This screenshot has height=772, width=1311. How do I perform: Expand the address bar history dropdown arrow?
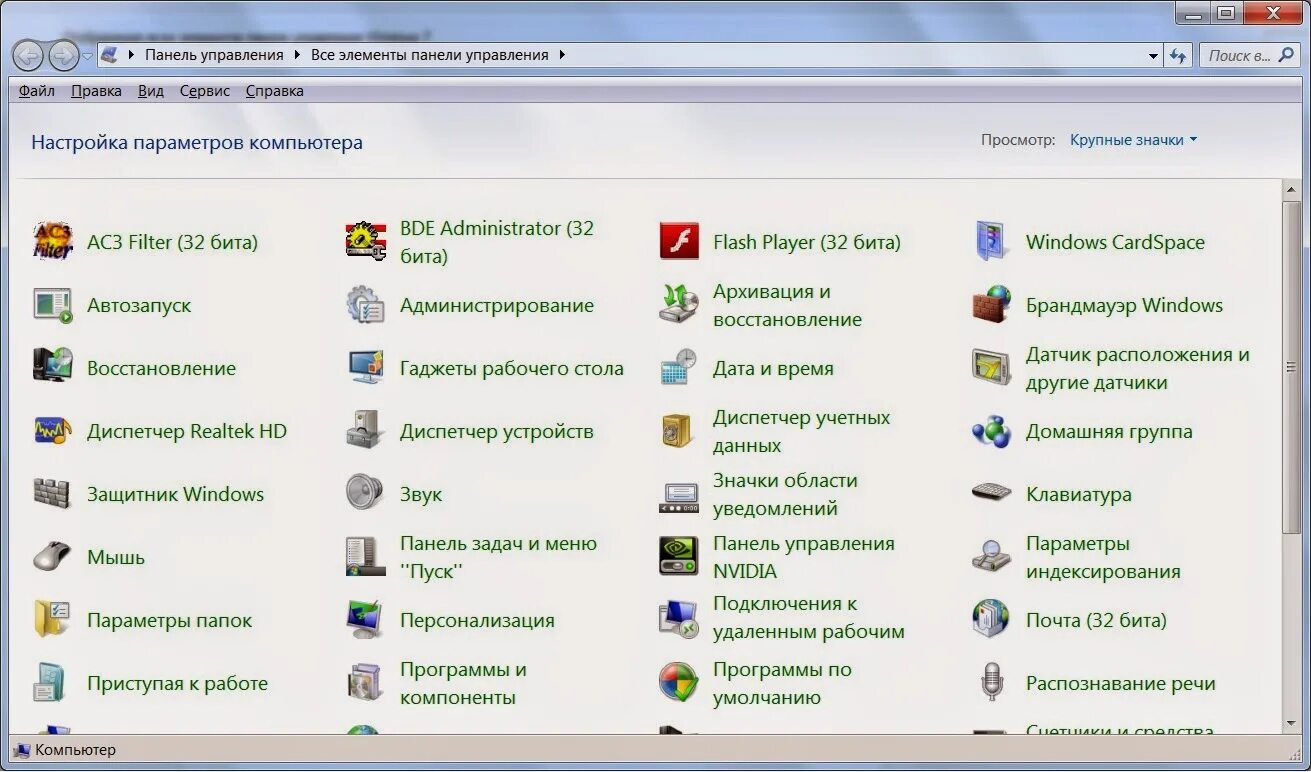(1153, 56)
